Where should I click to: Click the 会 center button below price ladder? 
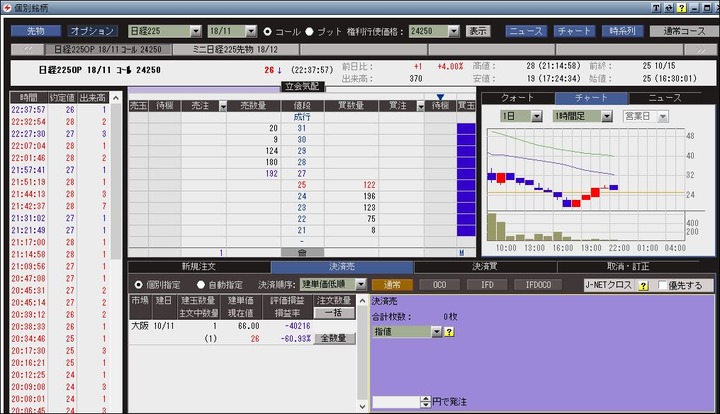point(302,252)
